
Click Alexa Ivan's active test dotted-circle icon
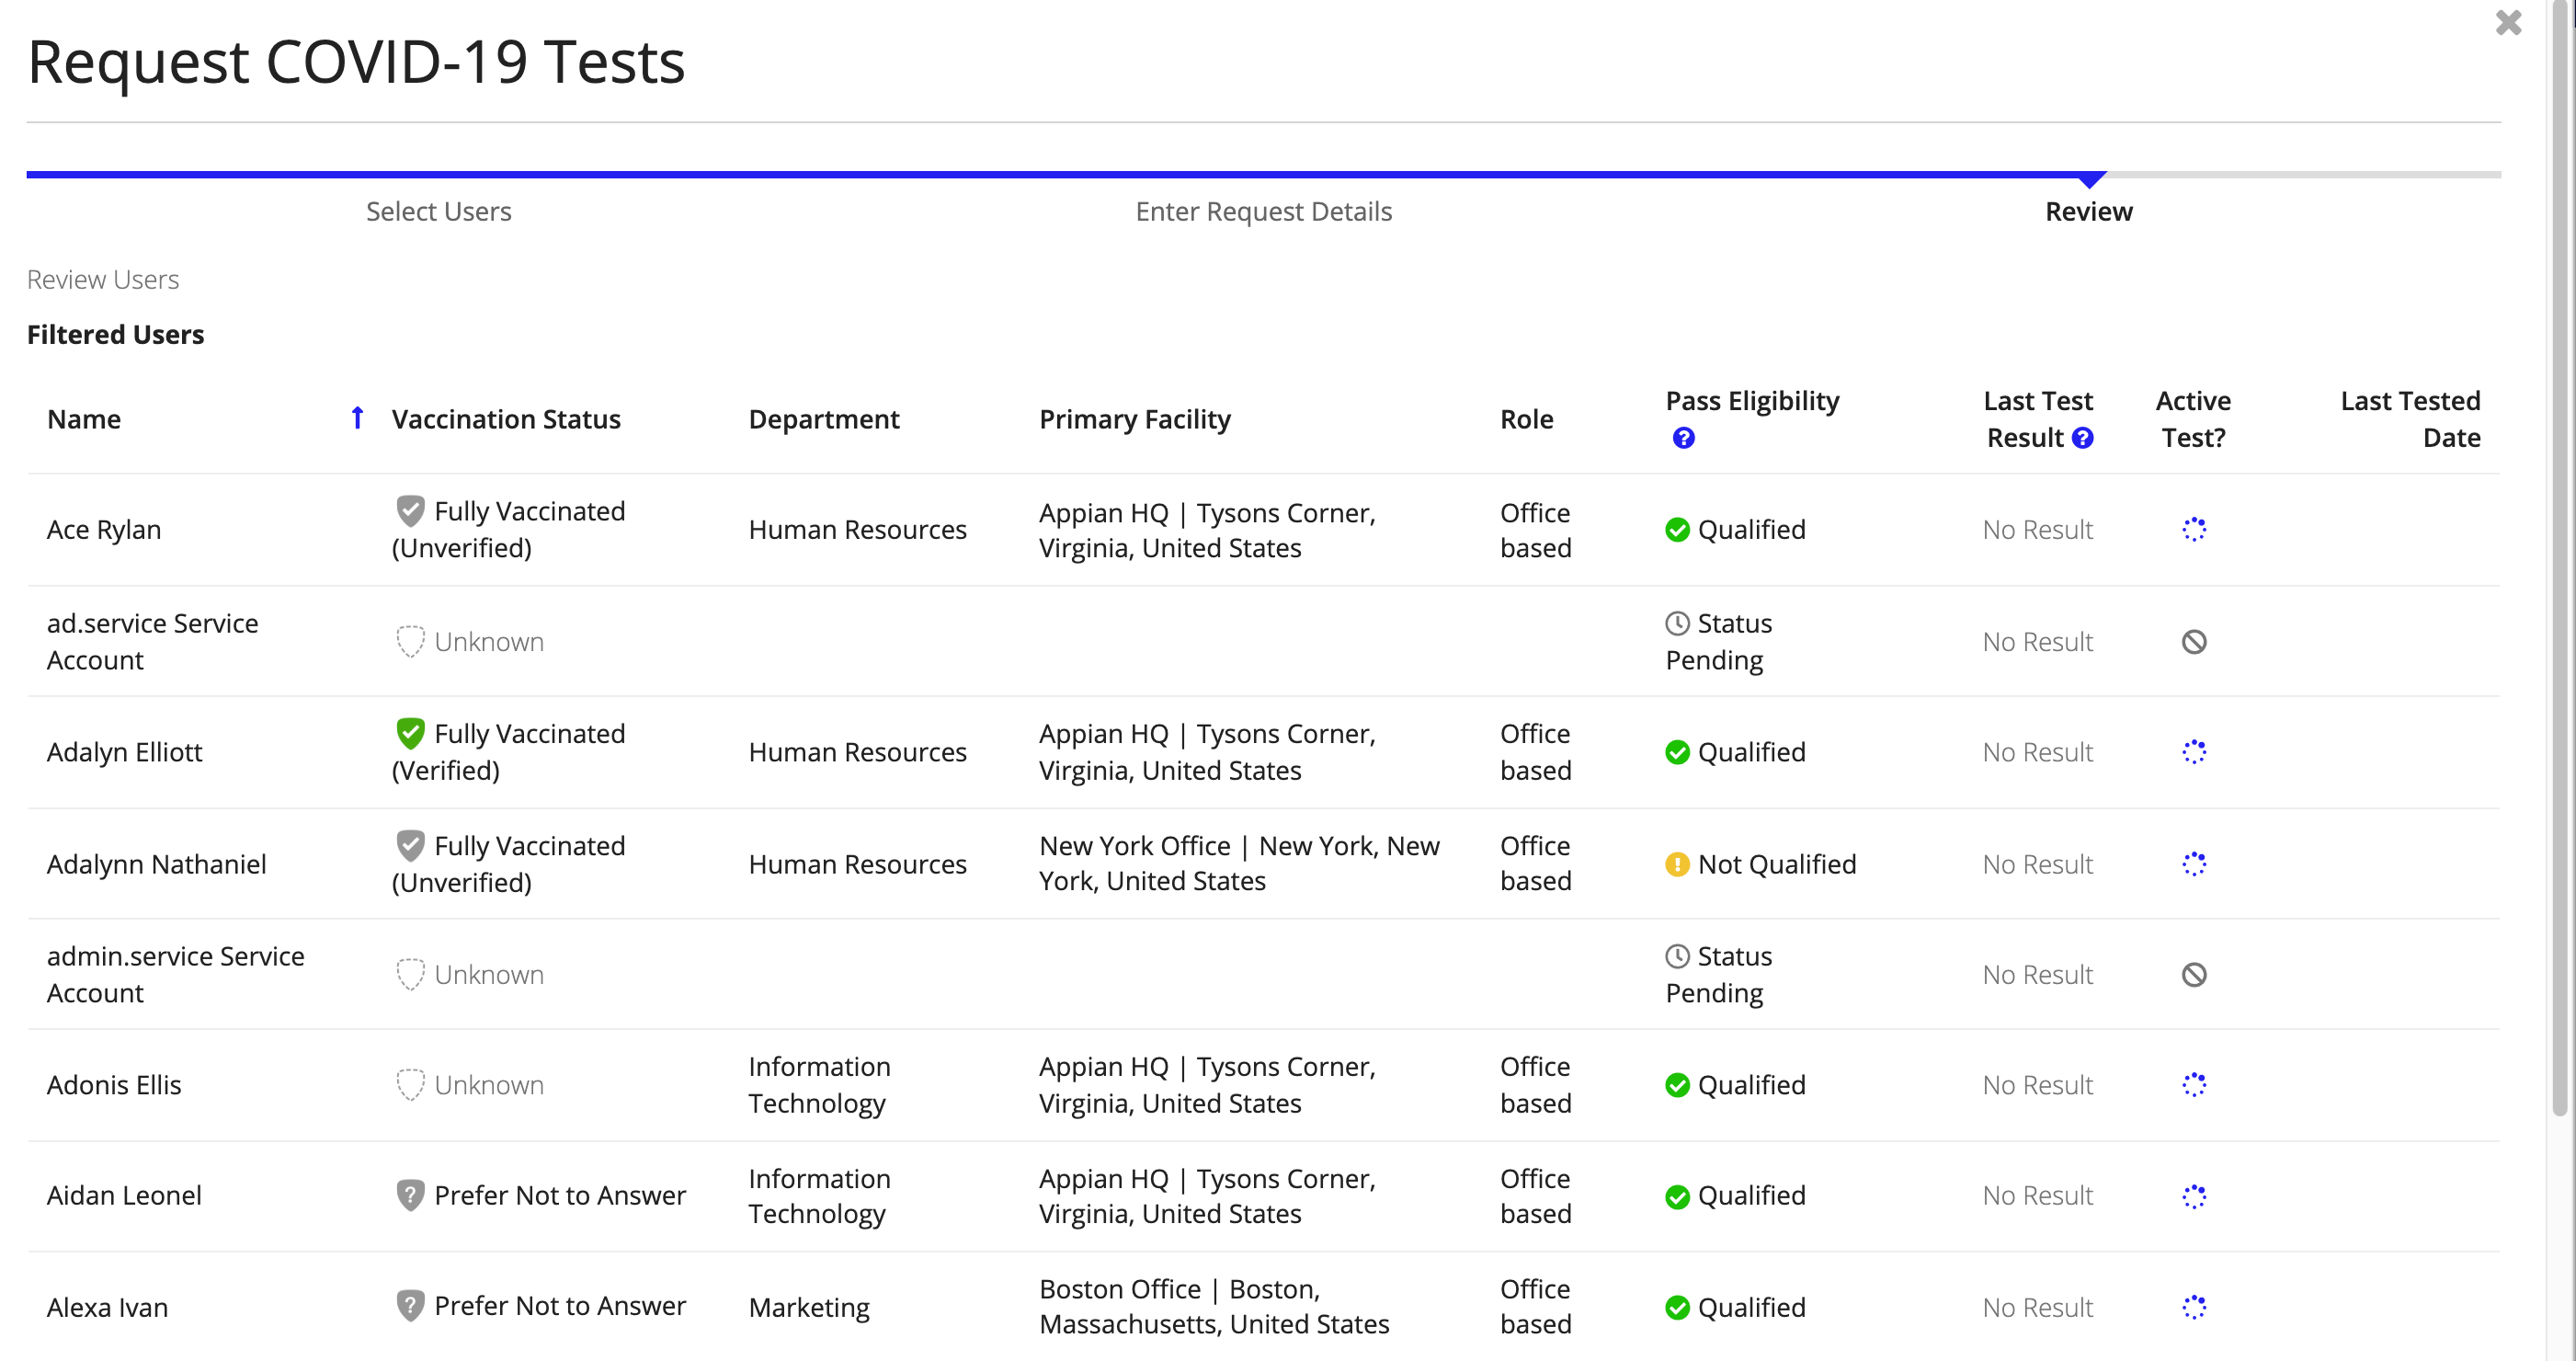click(x=2193, y=1306)
